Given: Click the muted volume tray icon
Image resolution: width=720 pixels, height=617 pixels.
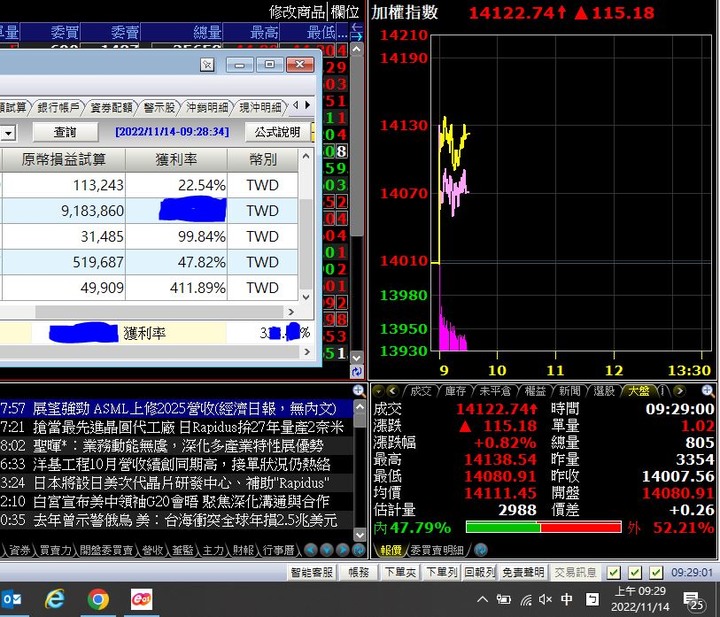Looking at the screenshot, I should 546,599.
